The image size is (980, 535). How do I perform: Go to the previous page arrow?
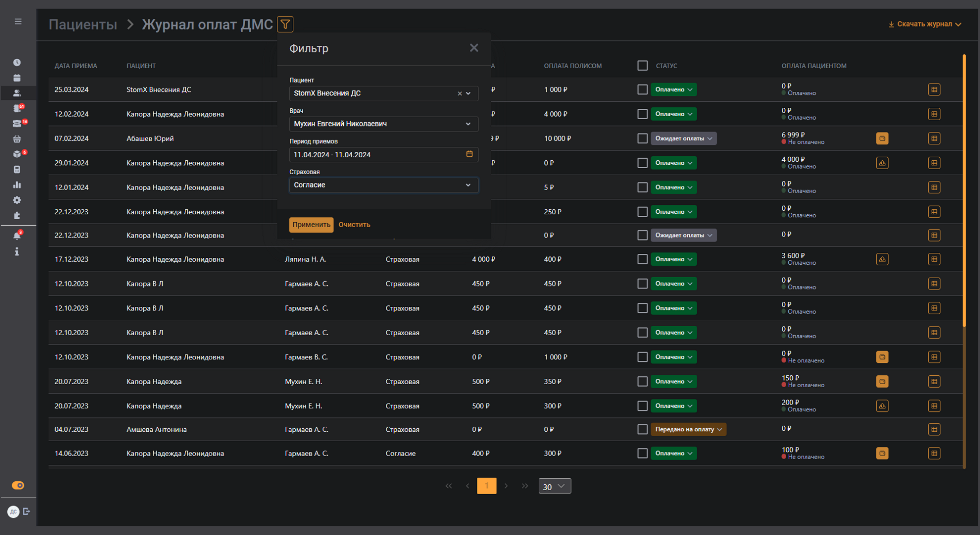pyautogui.click(x=467, y=486)
